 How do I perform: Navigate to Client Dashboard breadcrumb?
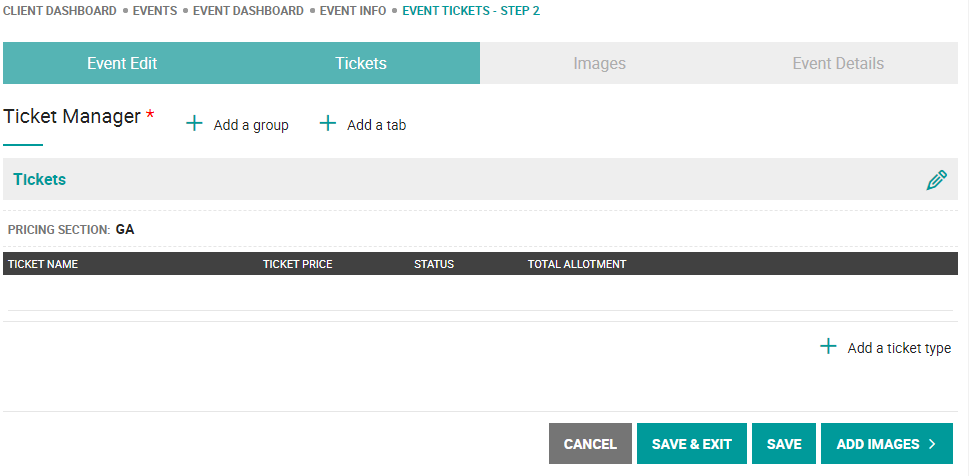click(x=60, y=11)
